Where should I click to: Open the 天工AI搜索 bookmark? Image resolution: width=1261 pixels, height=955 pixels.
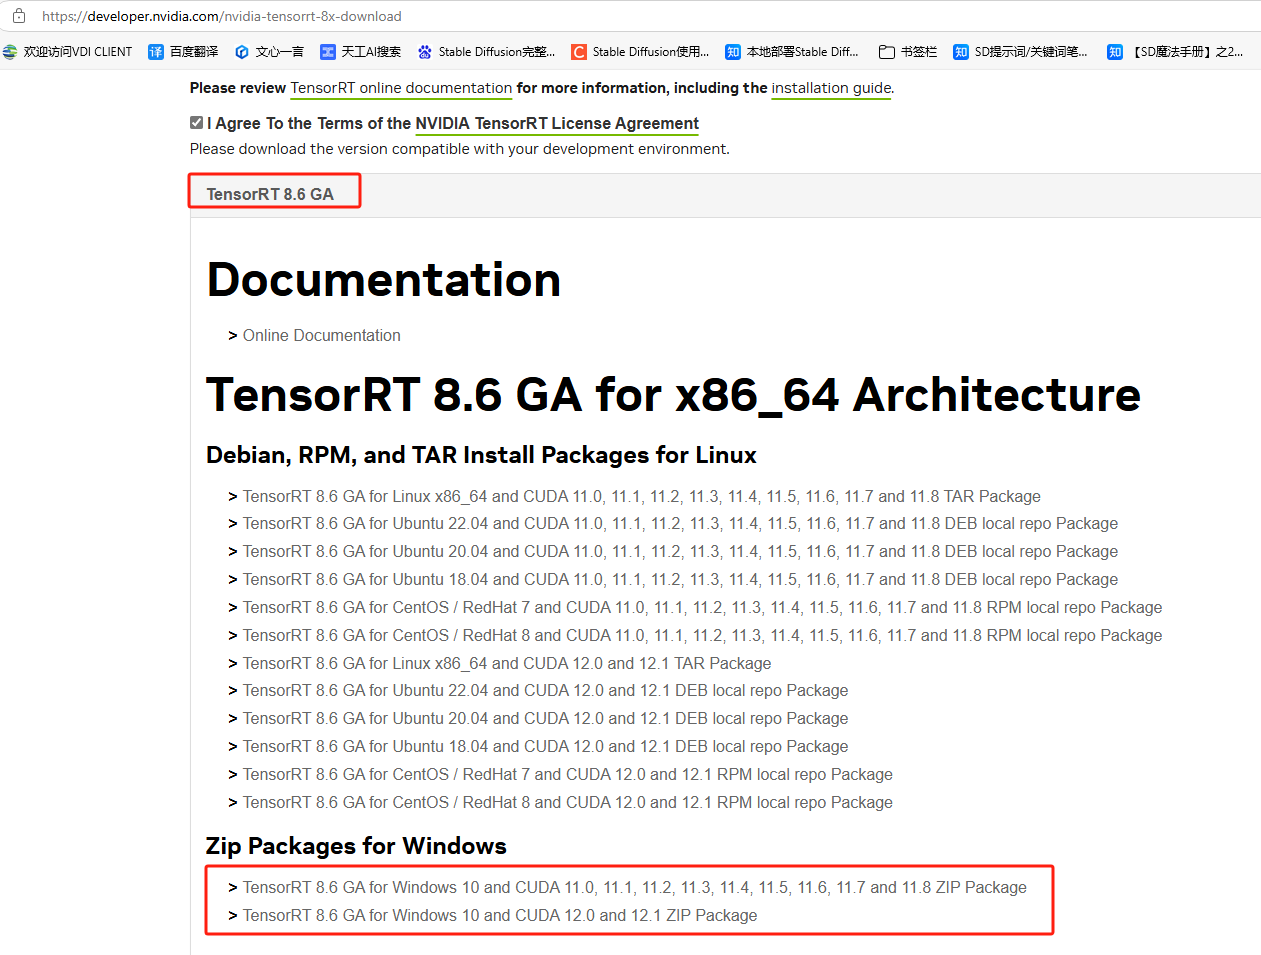tap(361, 52)
